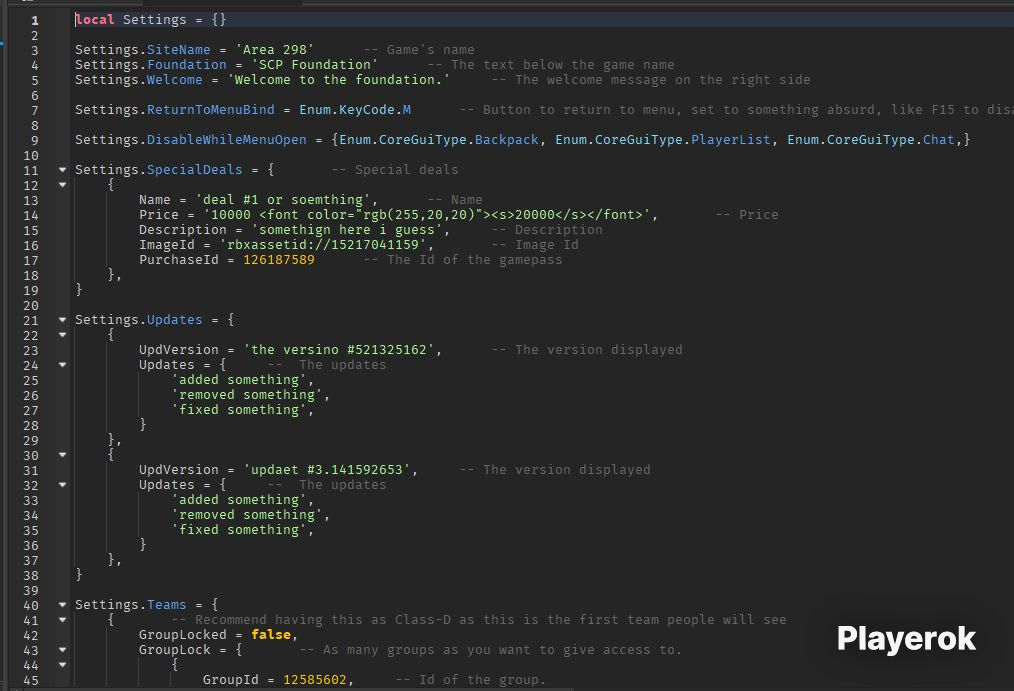Collapse the fold arrow on line 22

pos(63,335)
